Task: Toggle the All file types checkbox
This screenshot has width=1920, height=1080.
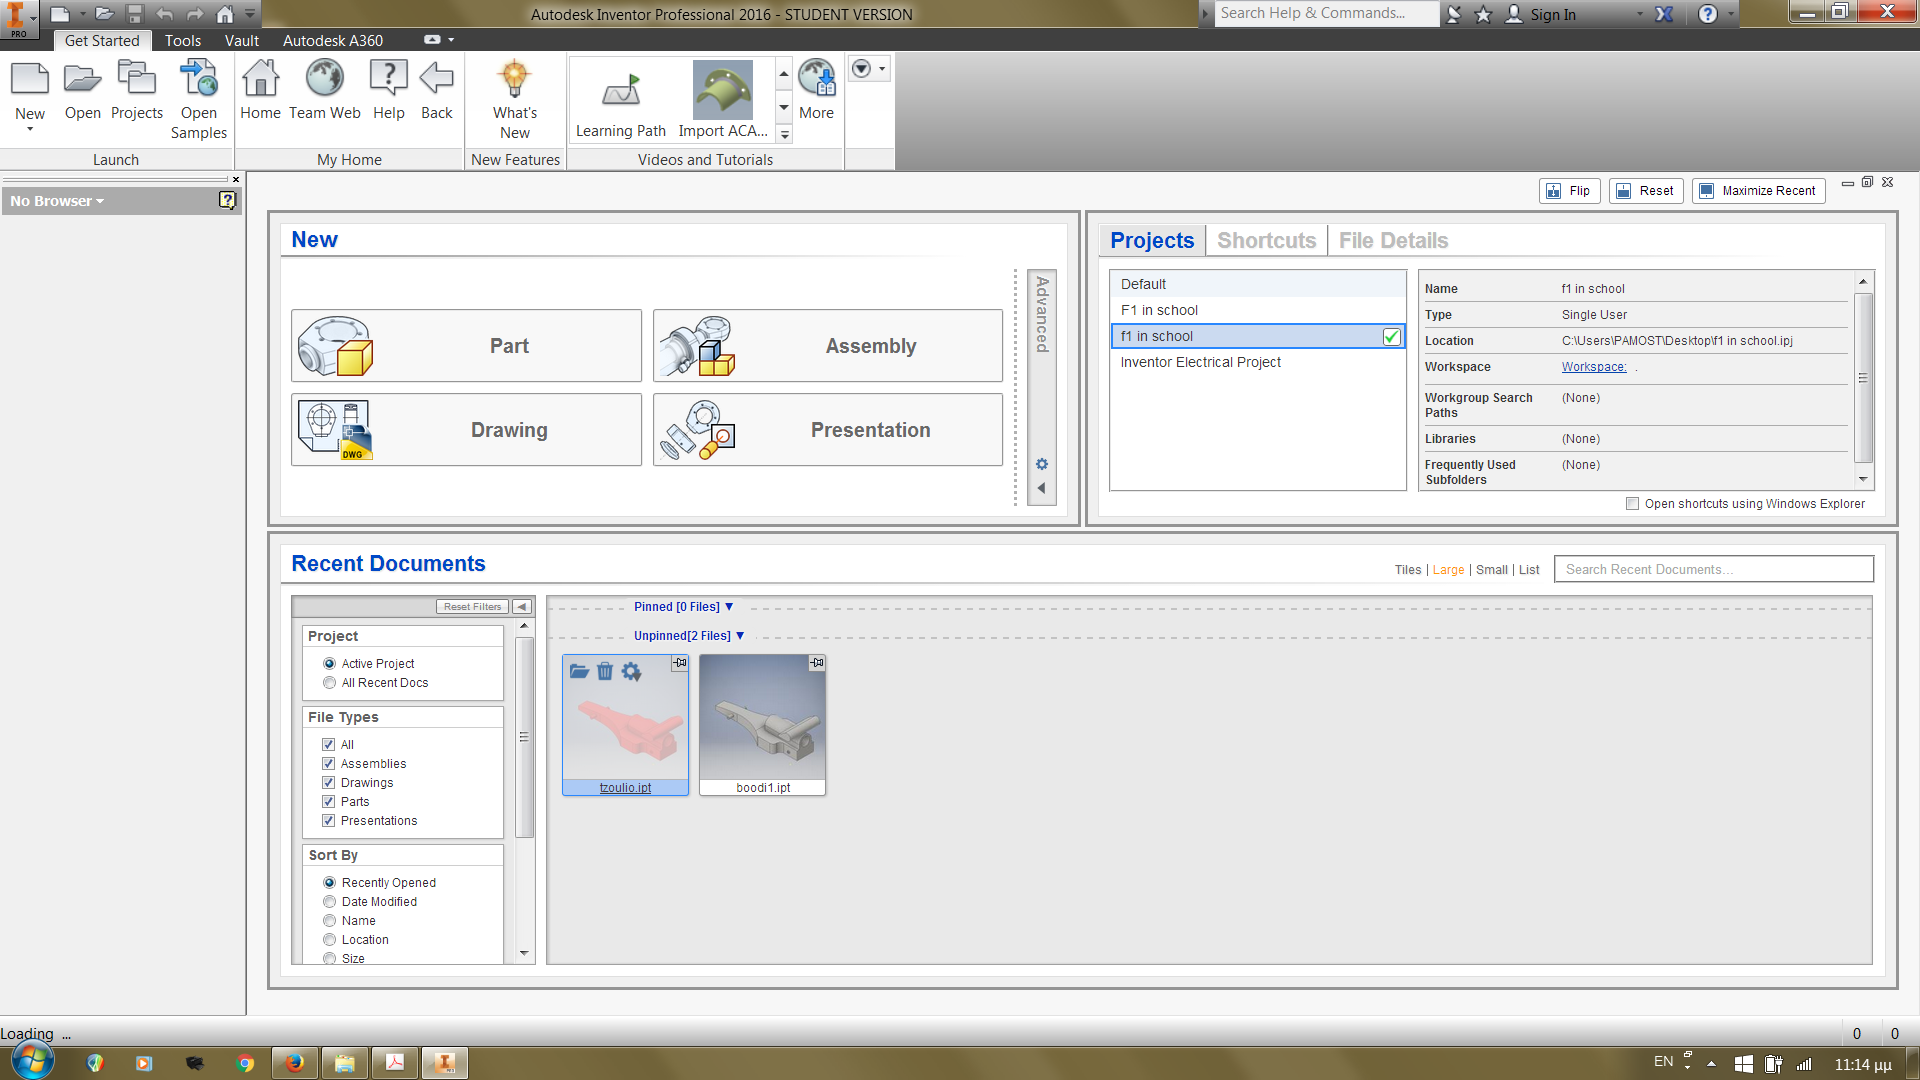Action: pyautogui.click(x=328, y=745)
